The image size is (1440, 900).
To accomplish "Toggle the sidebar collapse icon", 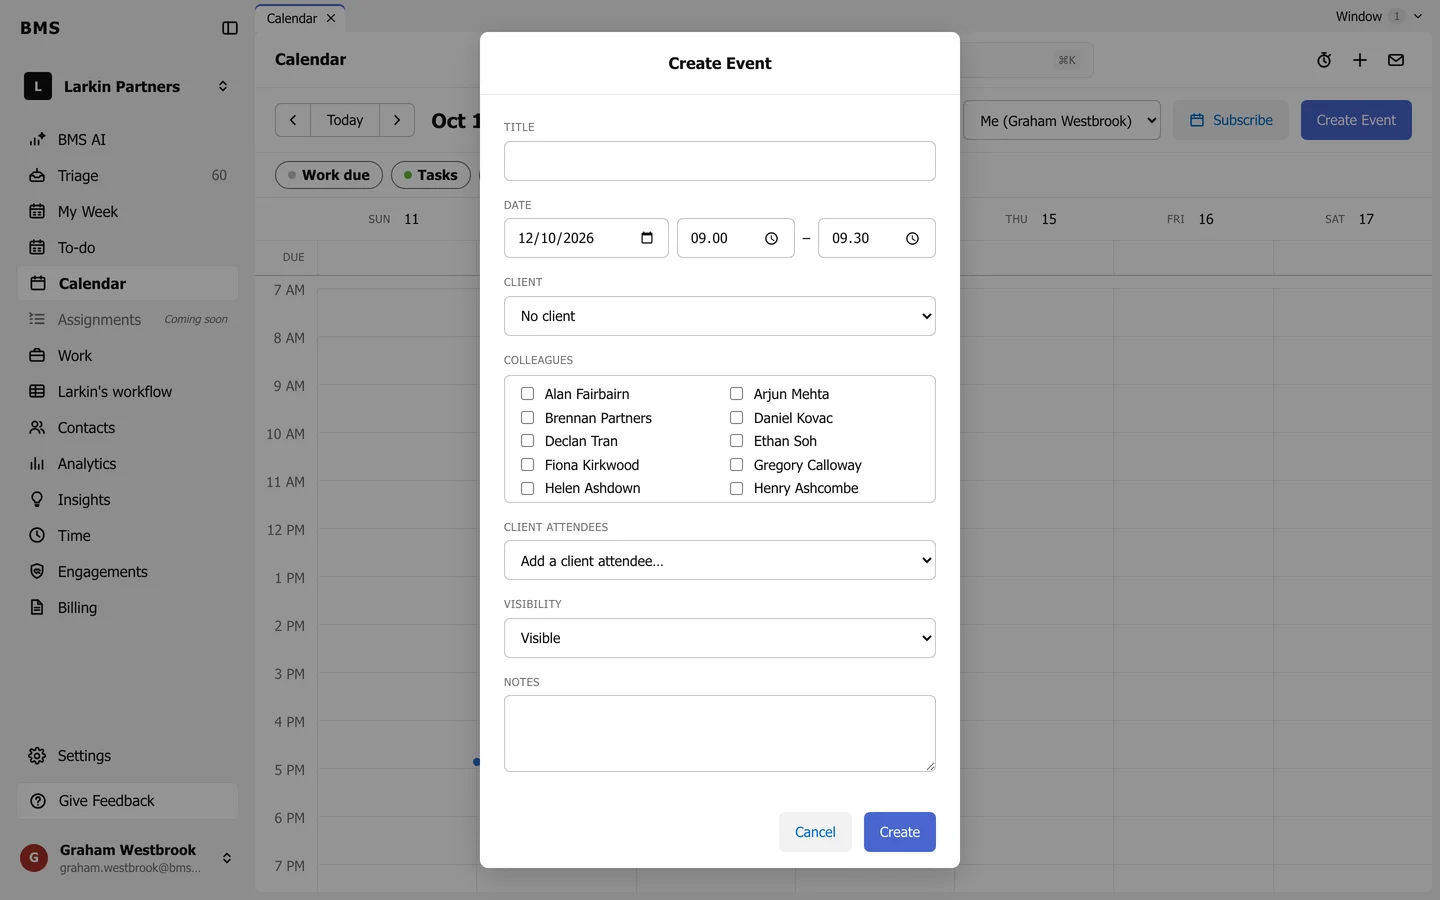I will pyautogui.click(x=230, y=28).
